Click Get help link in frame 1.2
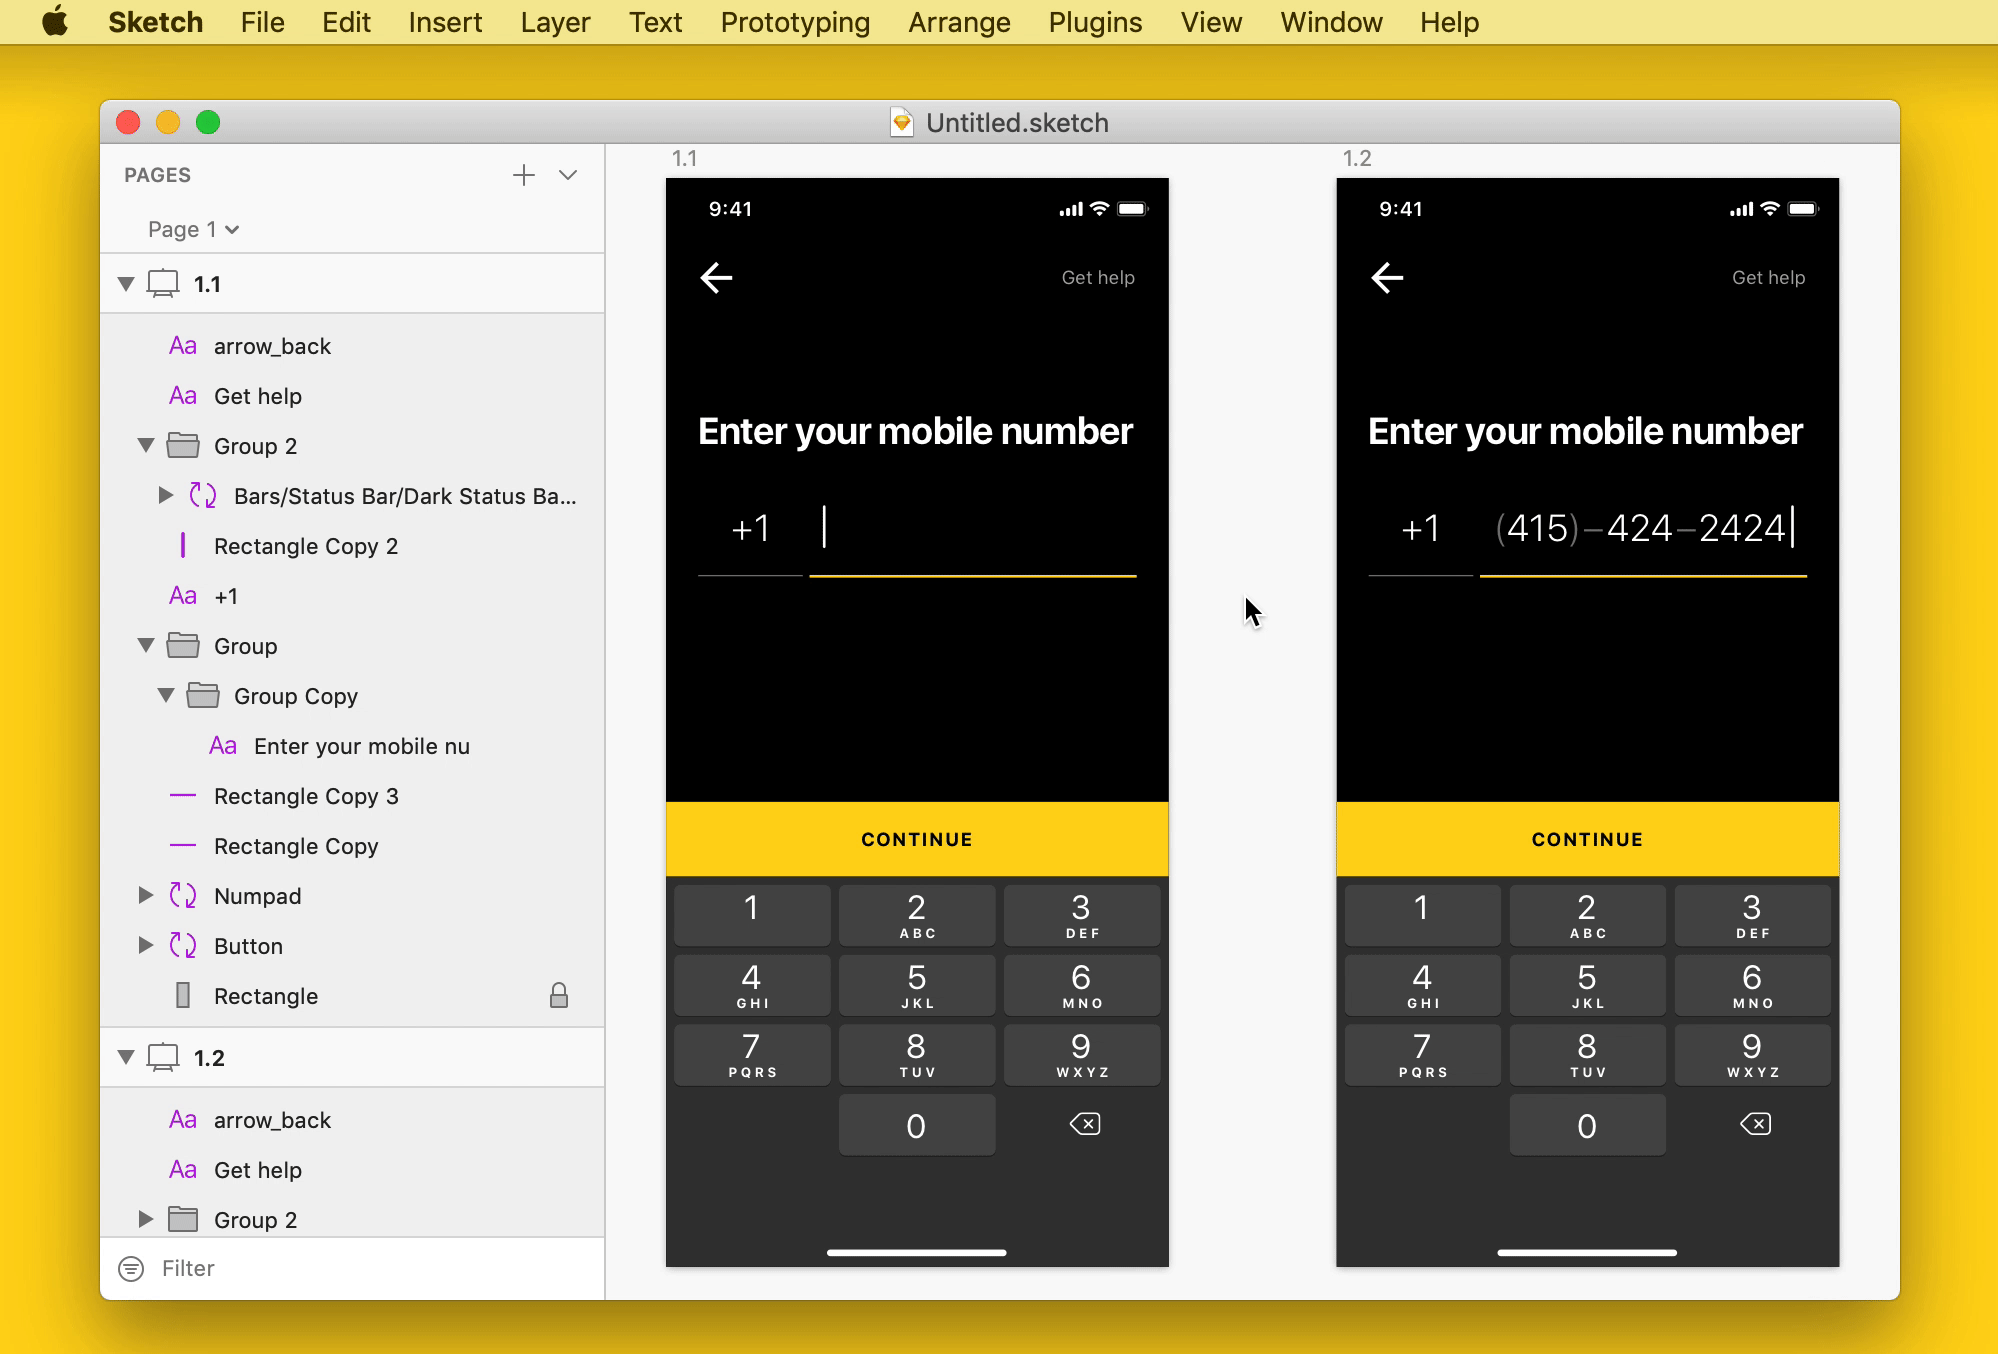The height and width of the screenshot is (1354, 1998). point(1768,277)
